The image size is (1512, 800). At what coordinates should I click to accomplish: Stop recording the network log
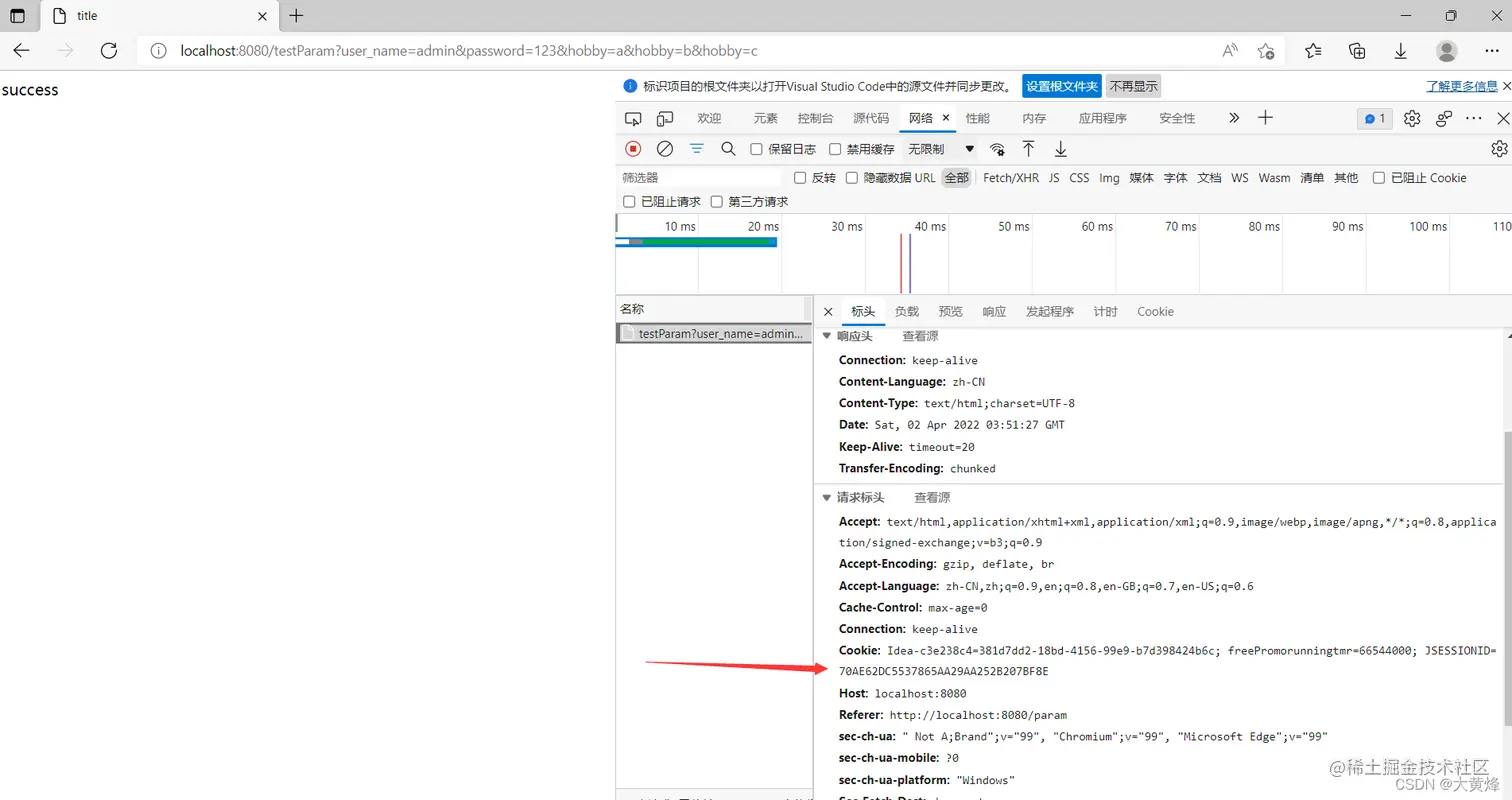point(633,149)
